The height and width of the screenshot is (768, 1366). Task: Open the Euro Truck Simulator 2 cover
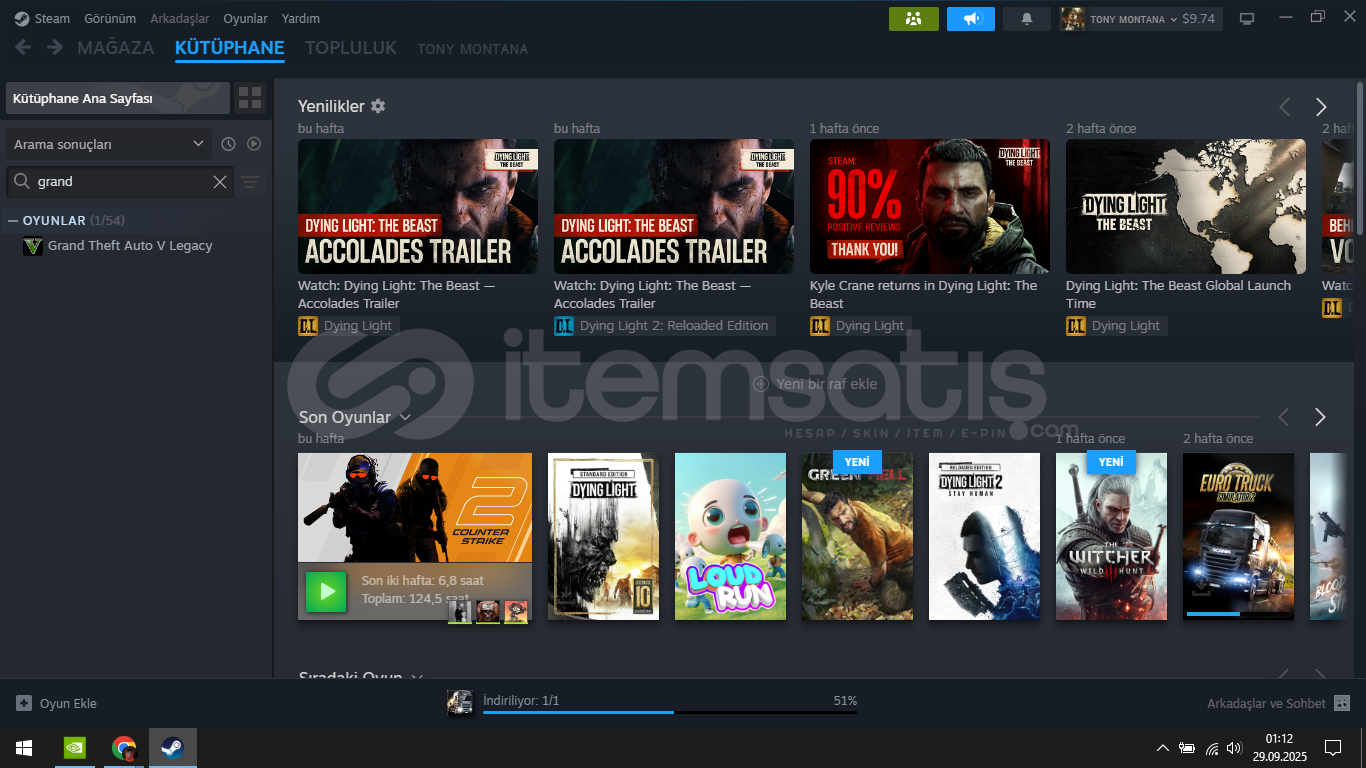coord(1238,536)
